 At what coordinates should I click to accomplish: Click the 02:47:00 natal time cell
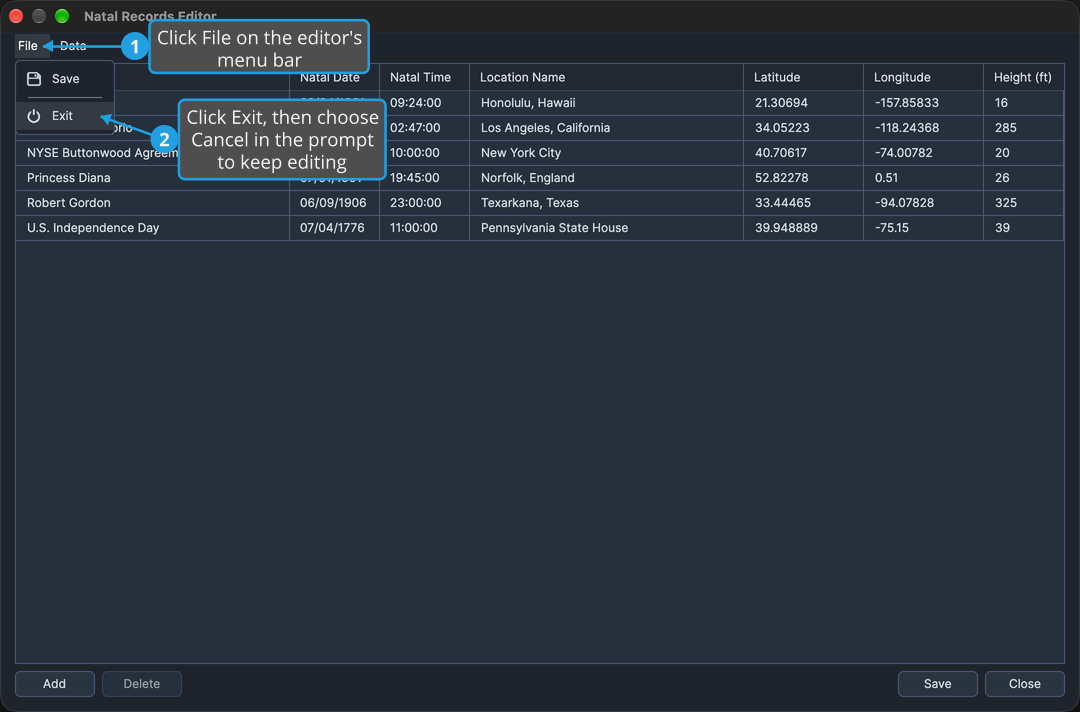click(424, 127)
